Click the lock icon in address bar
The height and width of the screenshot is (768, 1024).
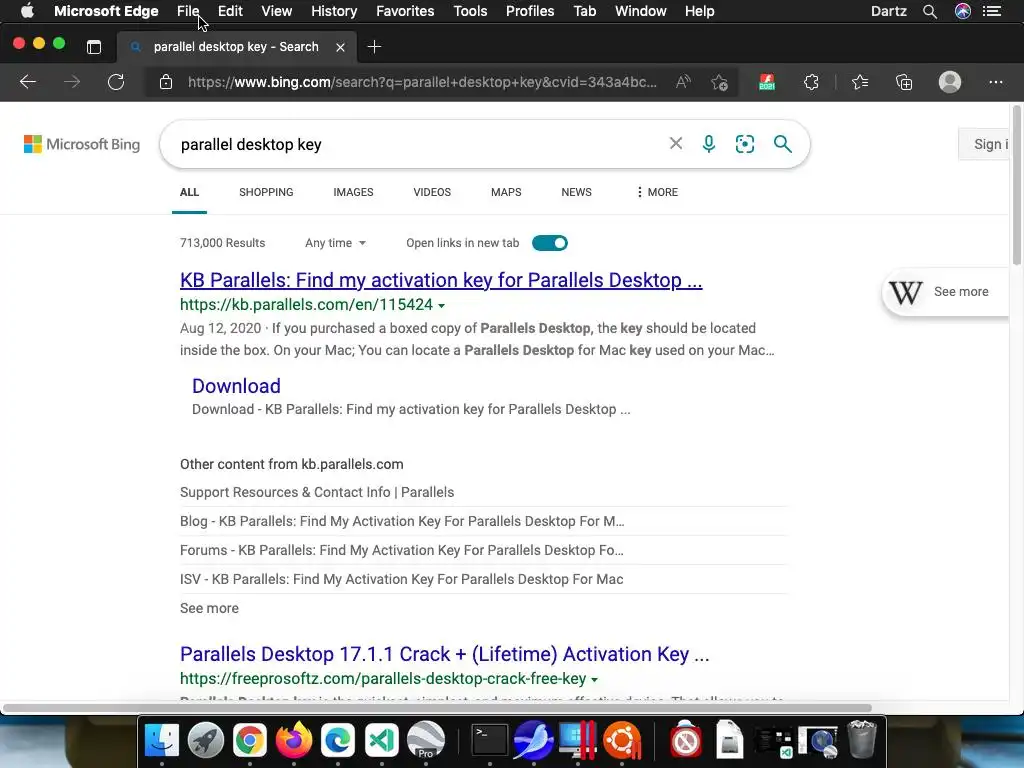tap(166, 82)
